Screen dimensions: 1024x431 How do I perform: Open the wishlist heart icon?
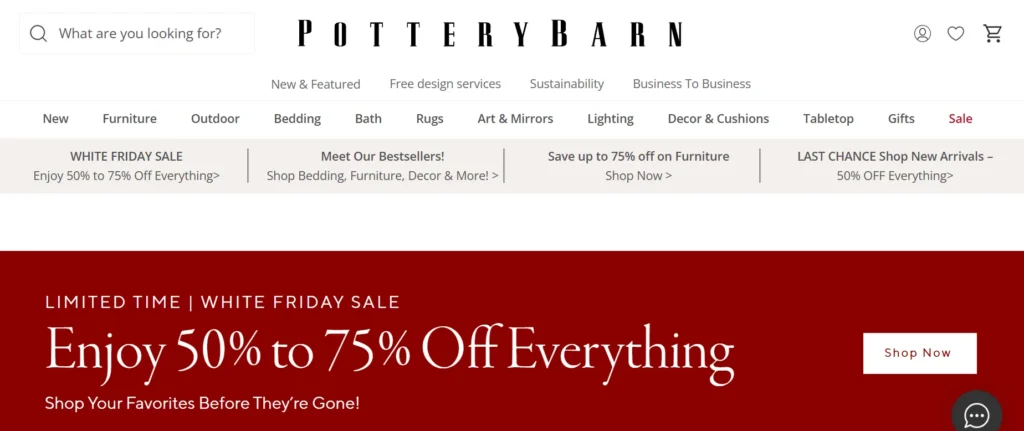click(956, 33)
